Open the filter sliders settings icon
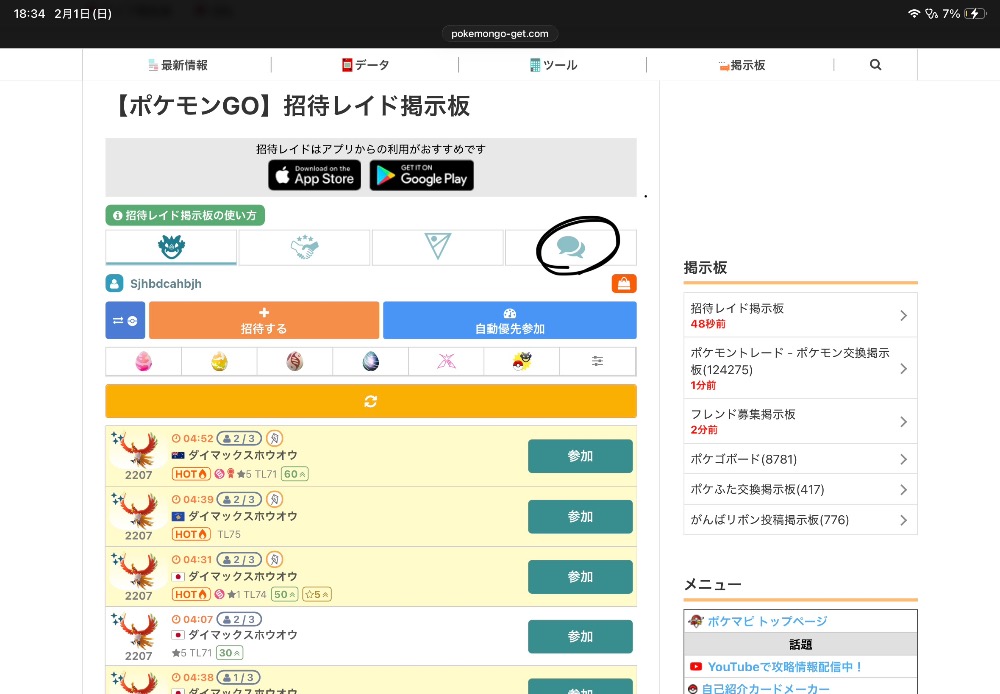The height and width of the screenshot is (694, 1000). 597,362
